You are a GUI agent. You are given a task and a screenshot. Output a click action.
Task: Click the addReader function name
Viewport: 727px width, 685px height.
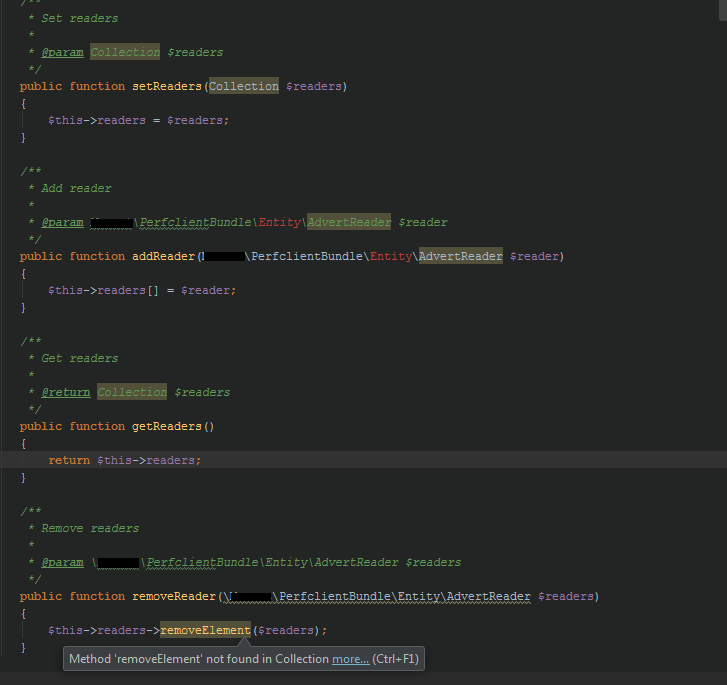click(163, 256)
